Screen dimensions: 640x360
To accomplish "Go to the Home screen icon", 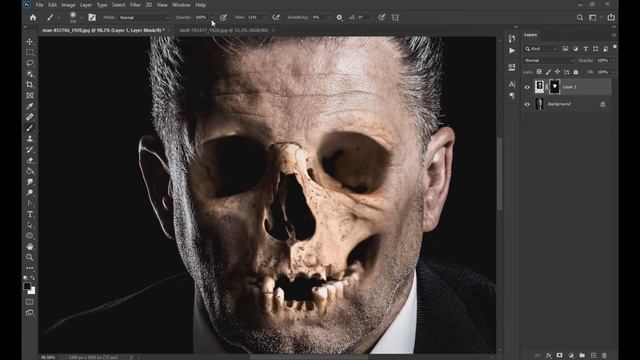I will click(33, 18).
